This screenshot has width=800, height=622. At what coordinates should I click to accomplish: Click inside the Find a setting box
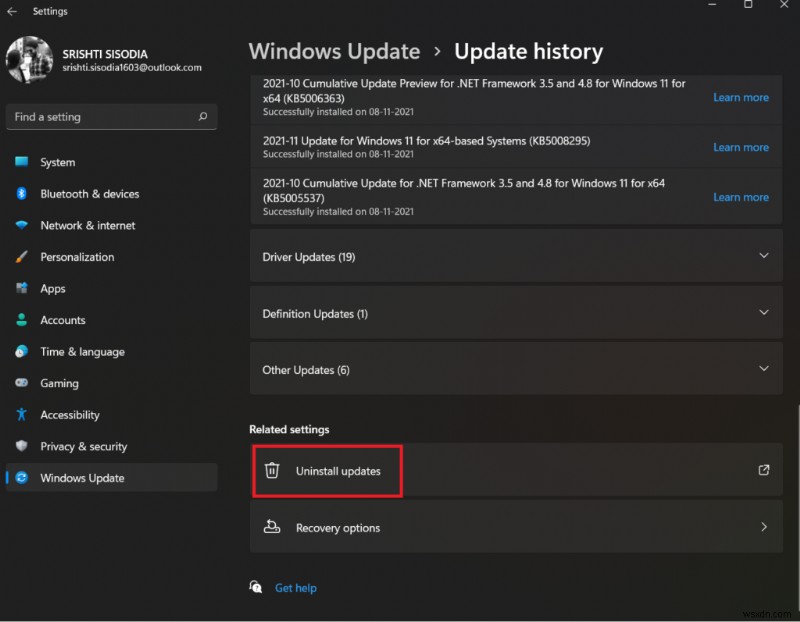[111, 117]
